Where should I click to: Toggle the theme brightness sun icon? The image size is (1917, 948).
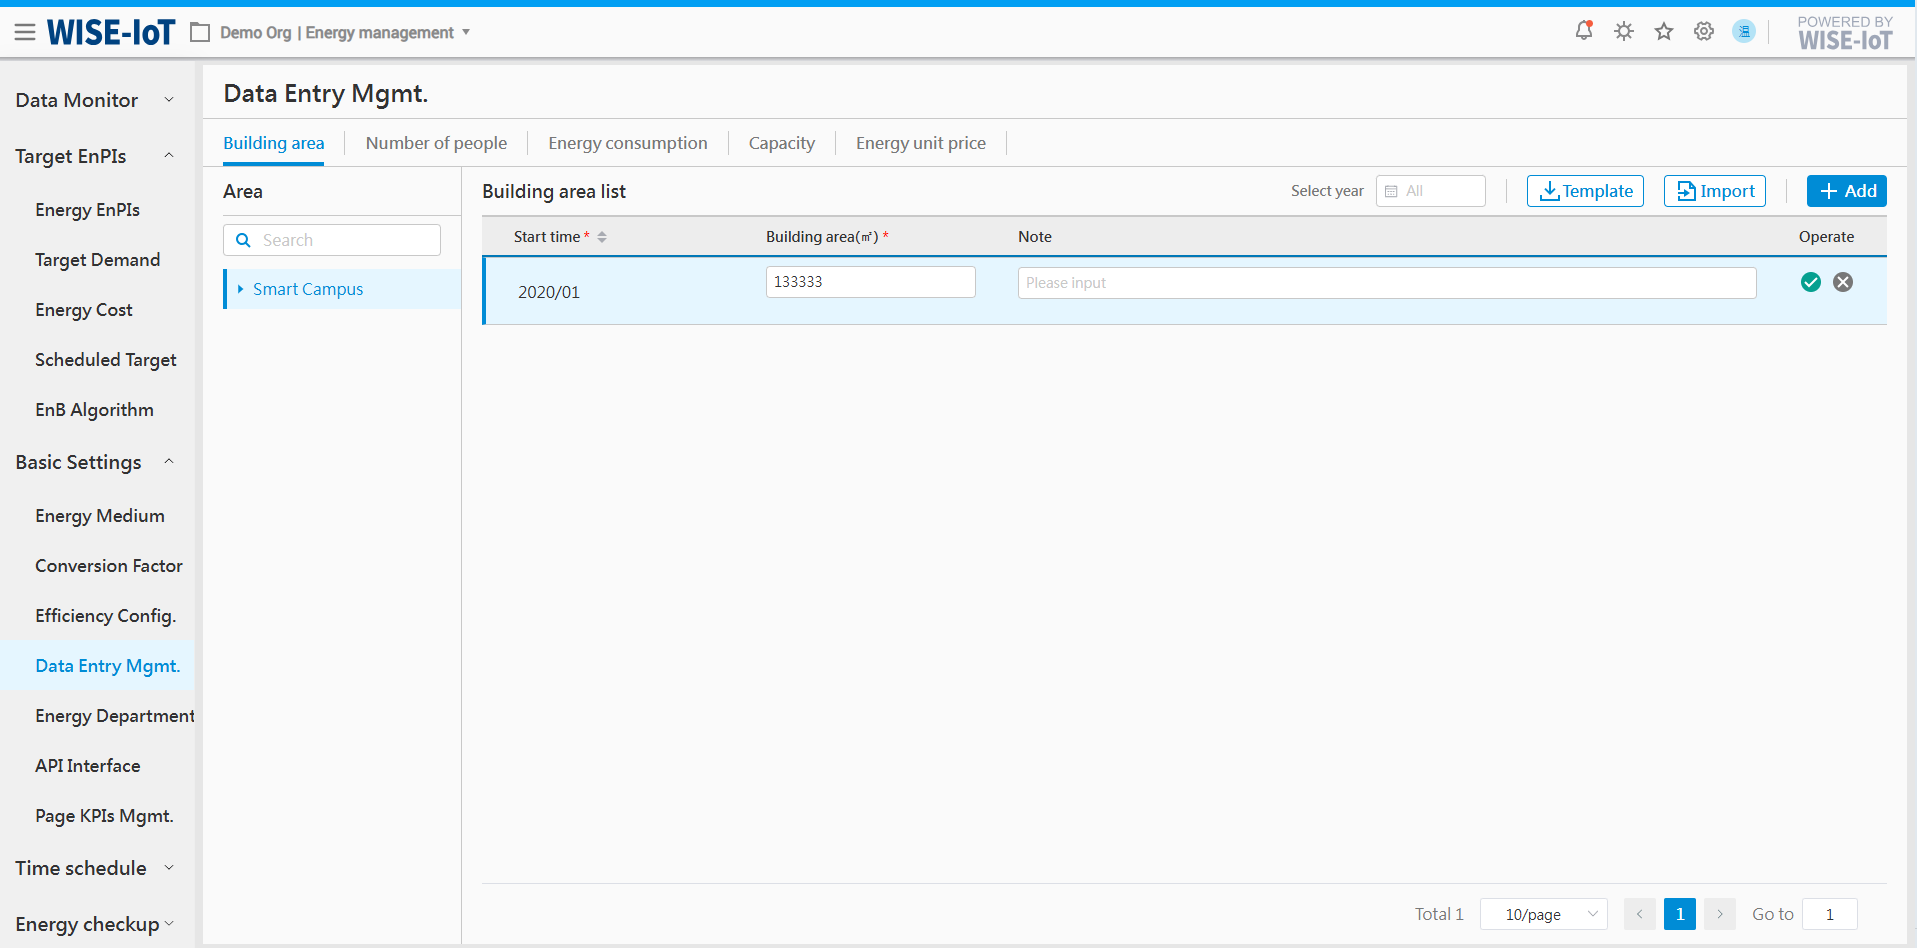(x=1624, y=32)
